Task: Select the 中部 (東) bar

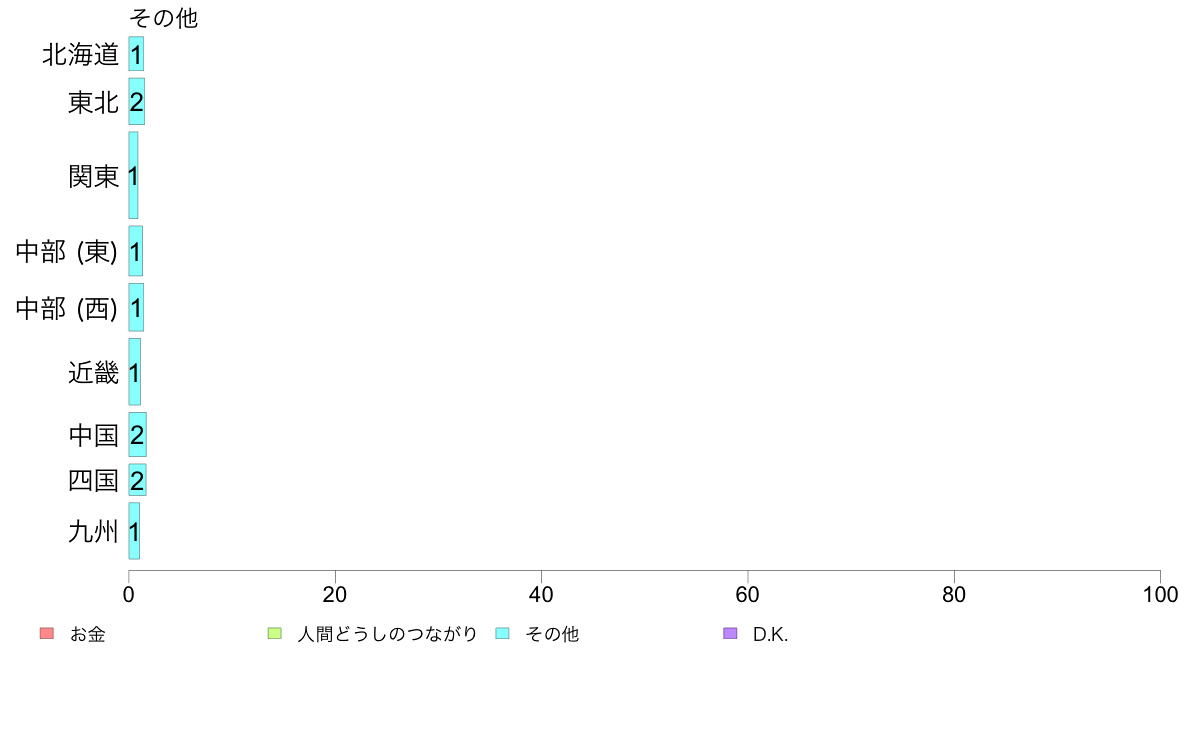Action: [x=136, y=251]
